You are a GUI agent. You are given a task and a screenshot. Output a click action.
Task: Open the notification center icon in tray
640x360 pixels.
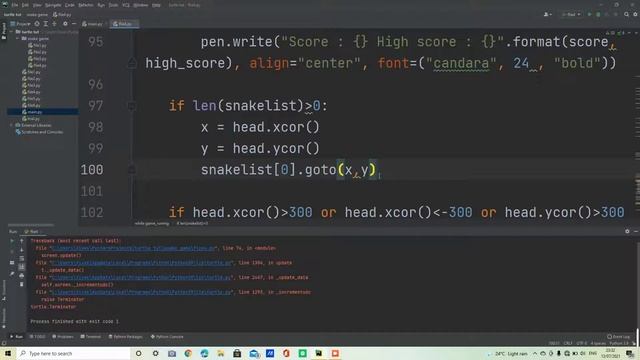[x=630, y=353]
